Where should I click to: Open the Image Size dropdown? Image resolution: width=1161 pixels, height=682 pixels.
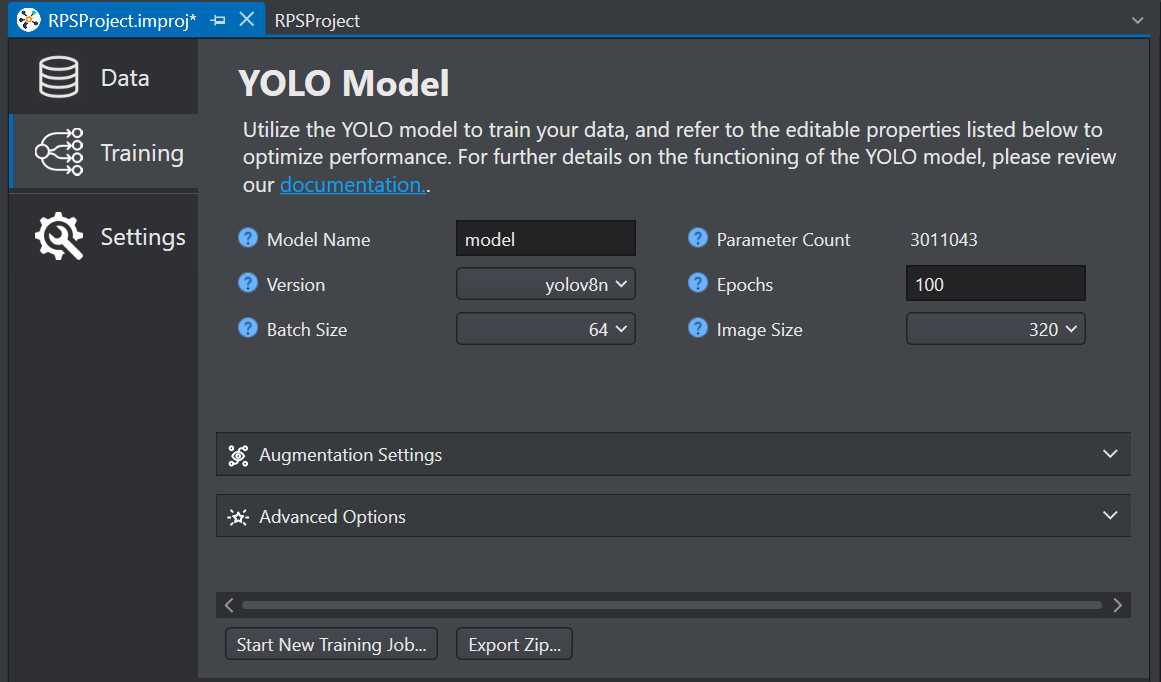click(996, 330)
